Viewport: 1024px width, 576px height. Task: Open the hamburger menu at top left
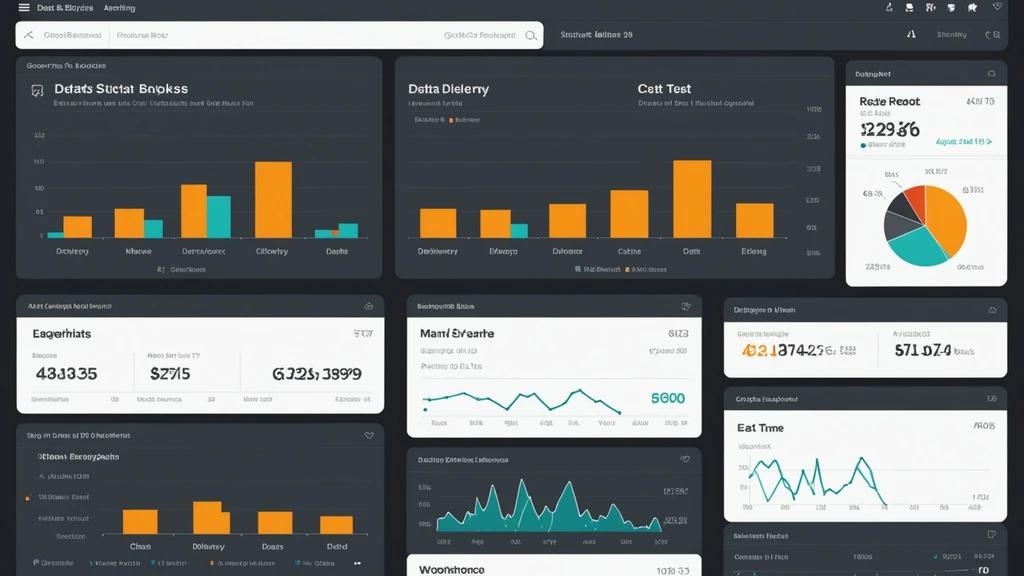point(24,8)
